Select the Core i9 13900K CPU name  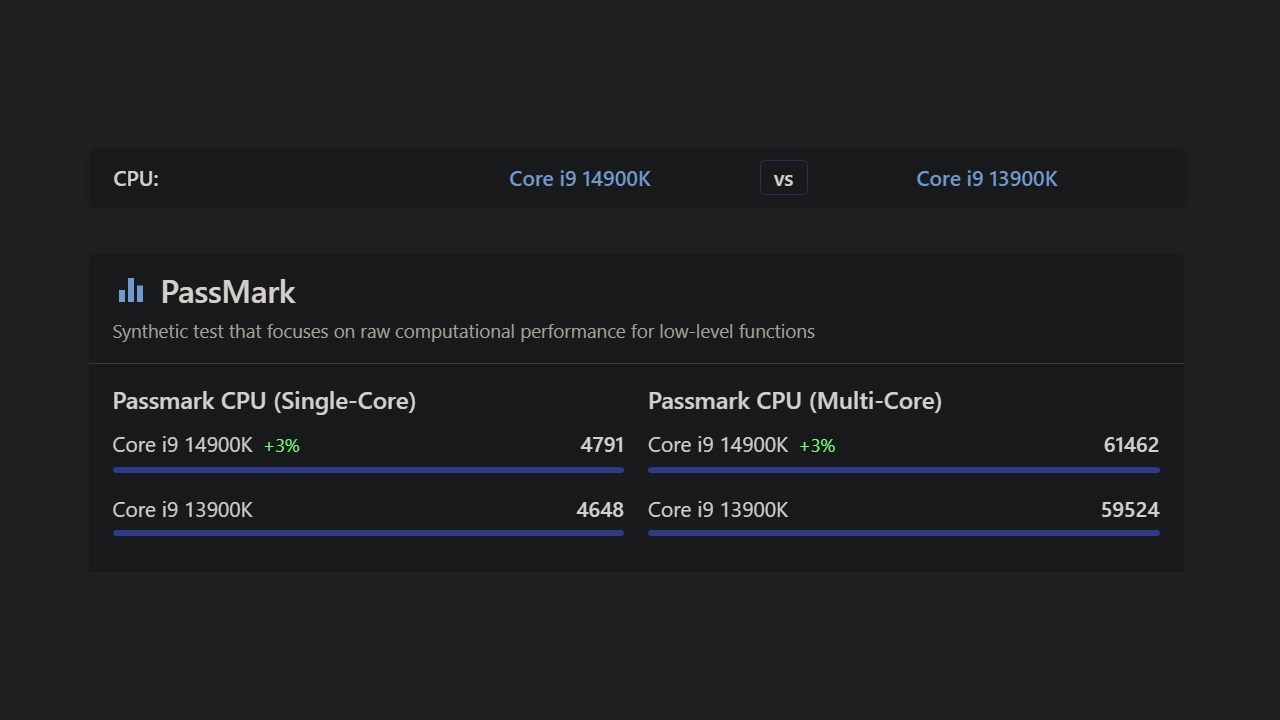(987, 178)
